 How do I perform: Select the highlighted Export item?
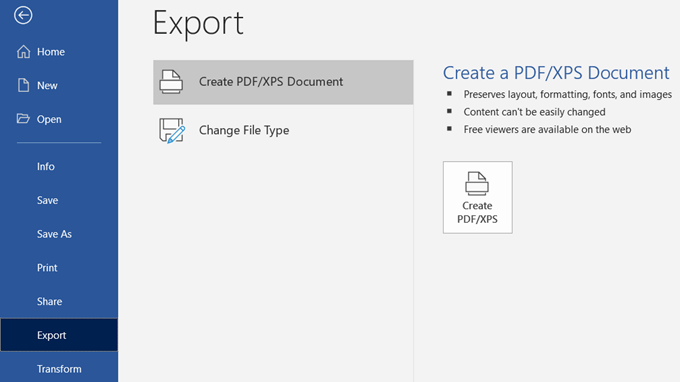(x=59, y=335)
